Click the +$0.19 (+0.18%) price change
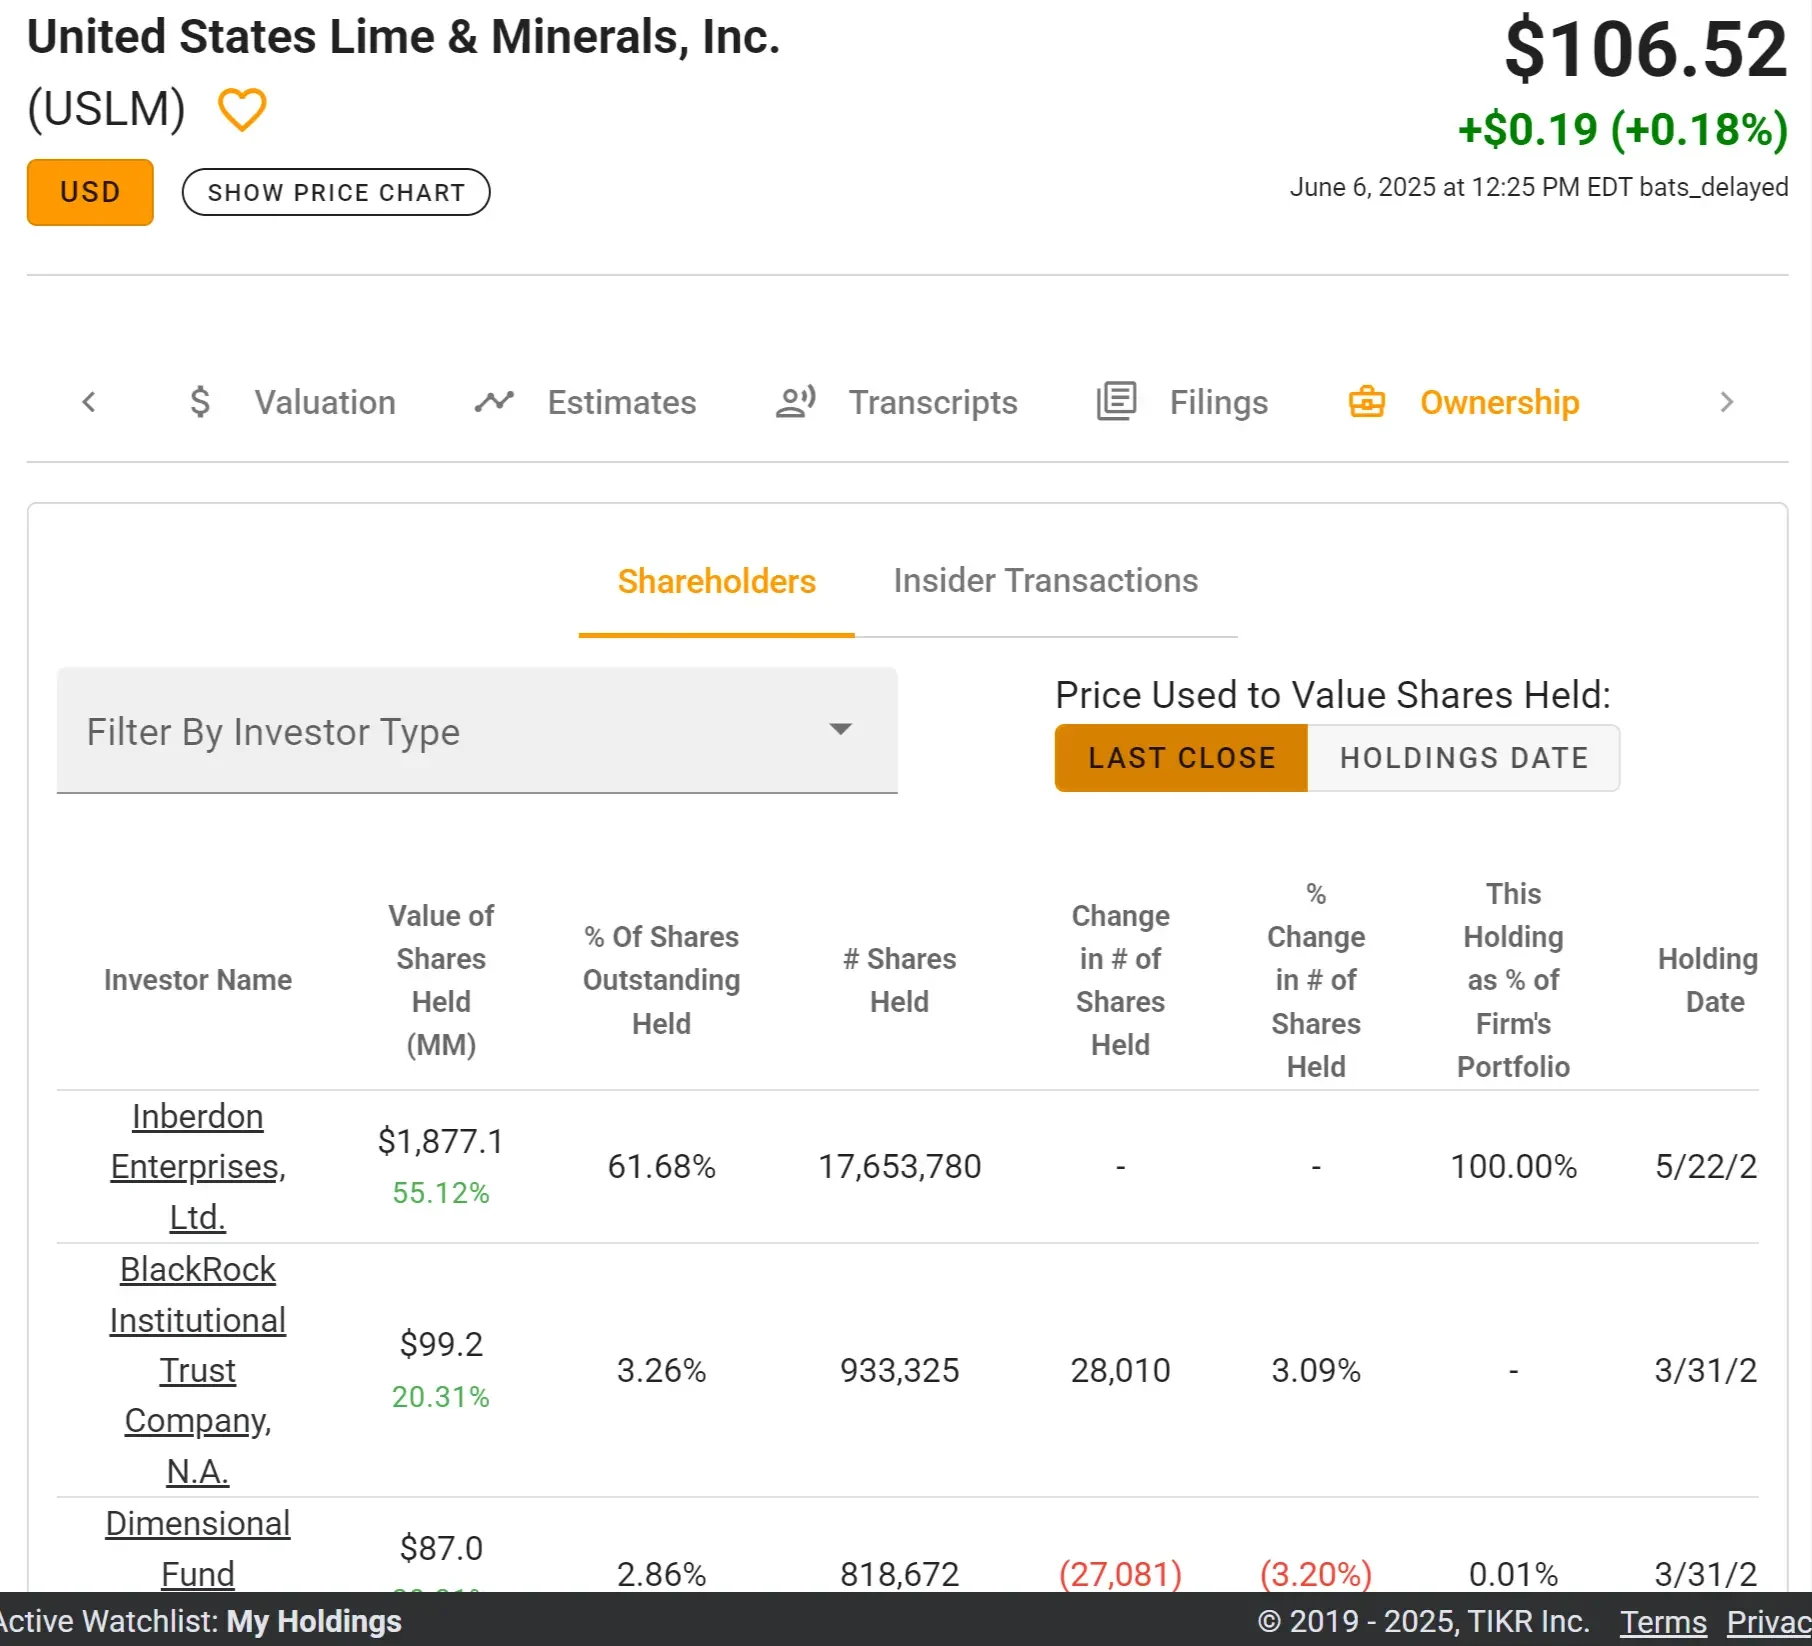Image resolution: width=1812 pixels, height=1646 pixels. tap(1623, 130)
